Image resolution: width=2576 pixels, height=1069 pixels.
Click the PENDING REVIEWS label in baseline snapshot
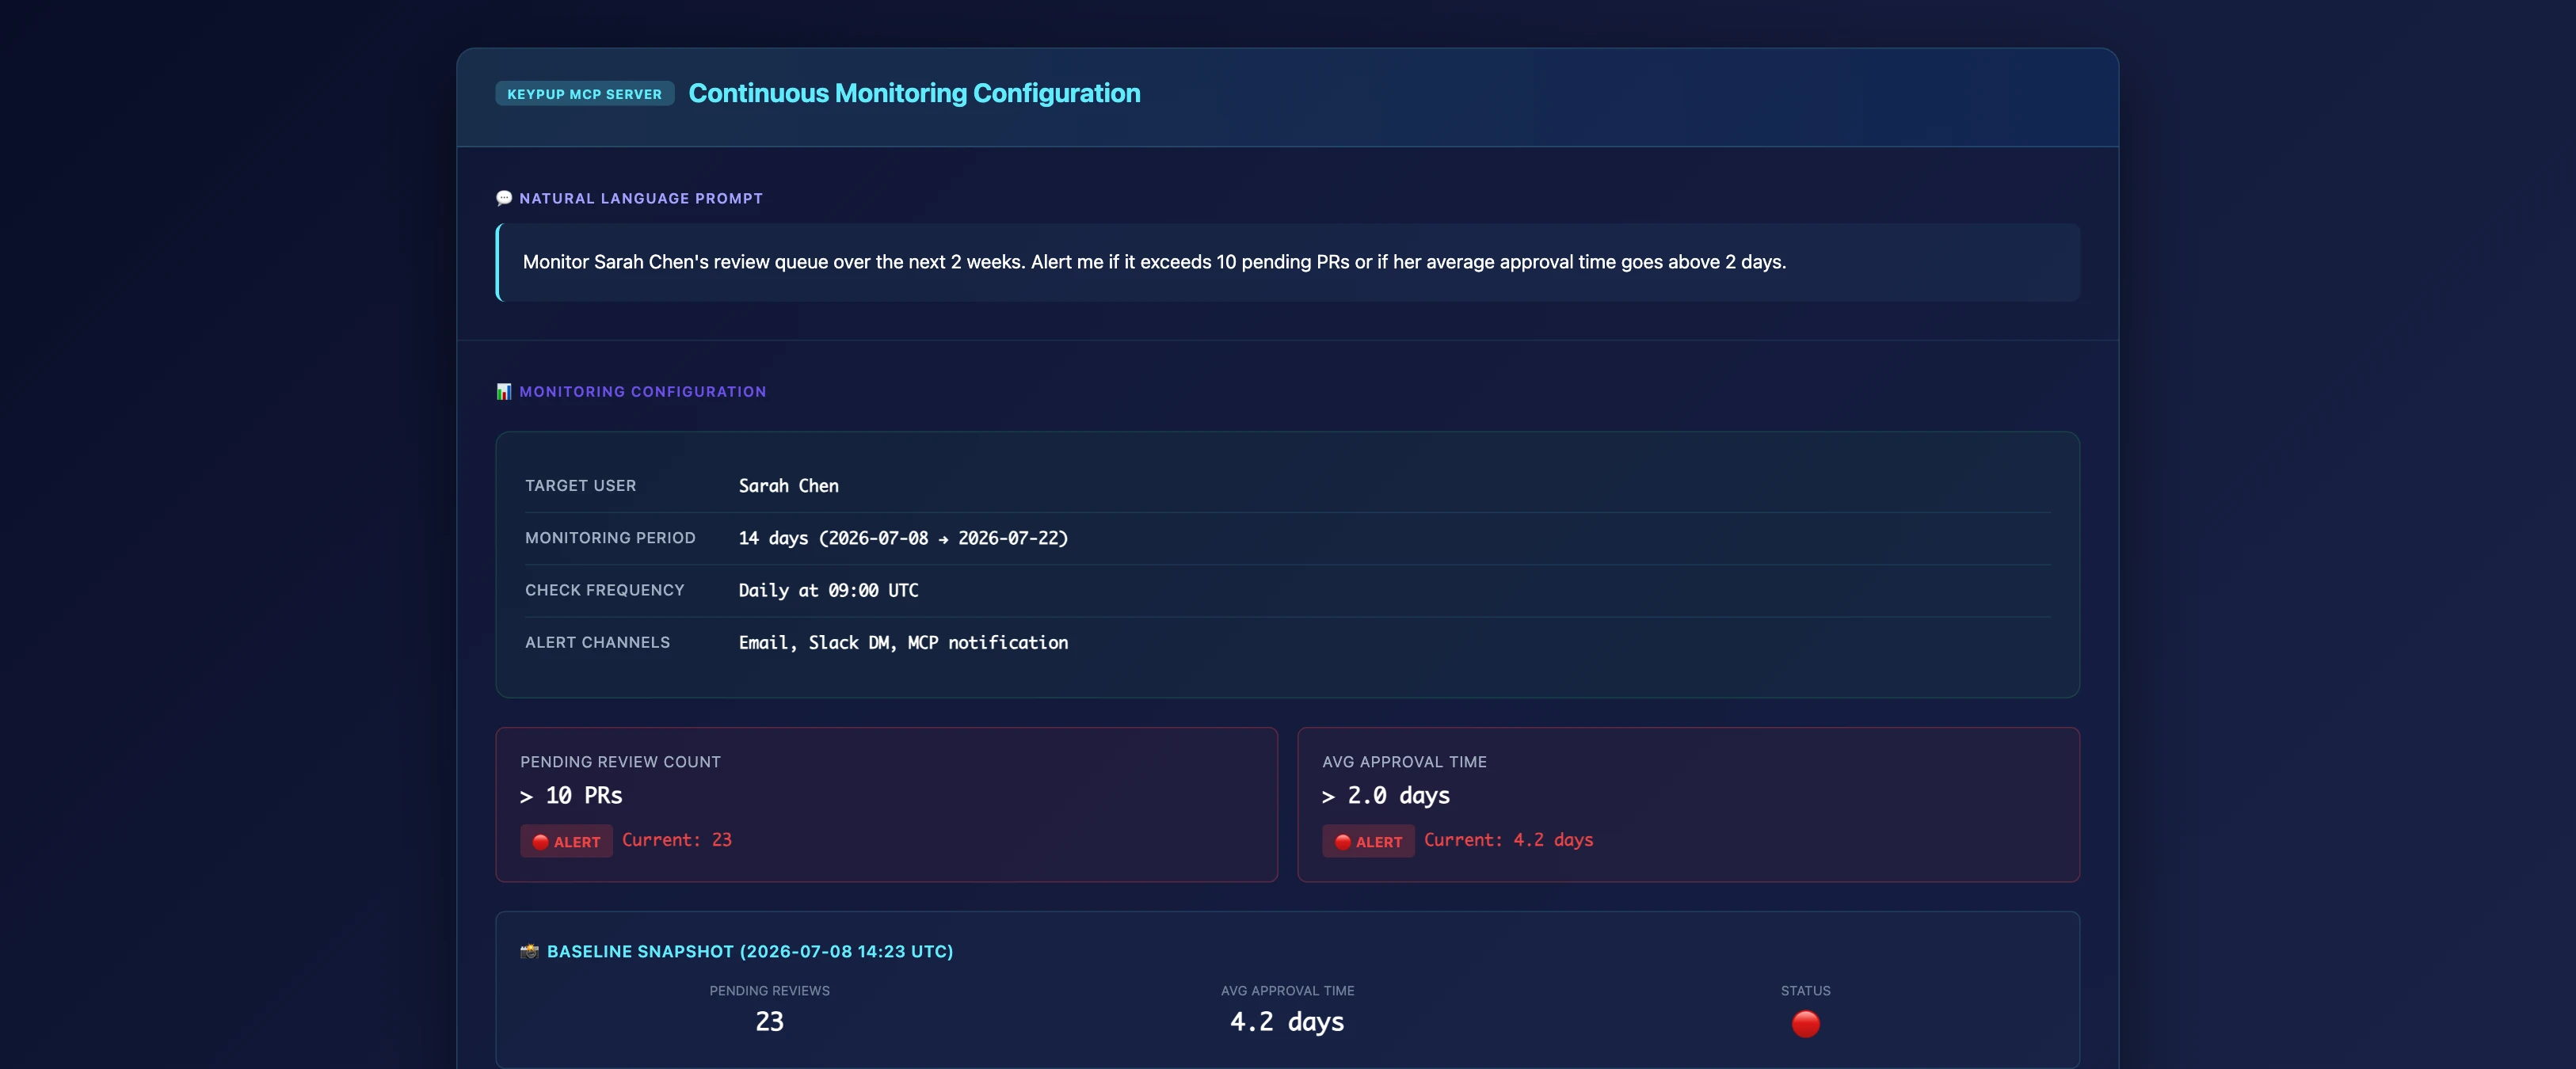(769, 990)
